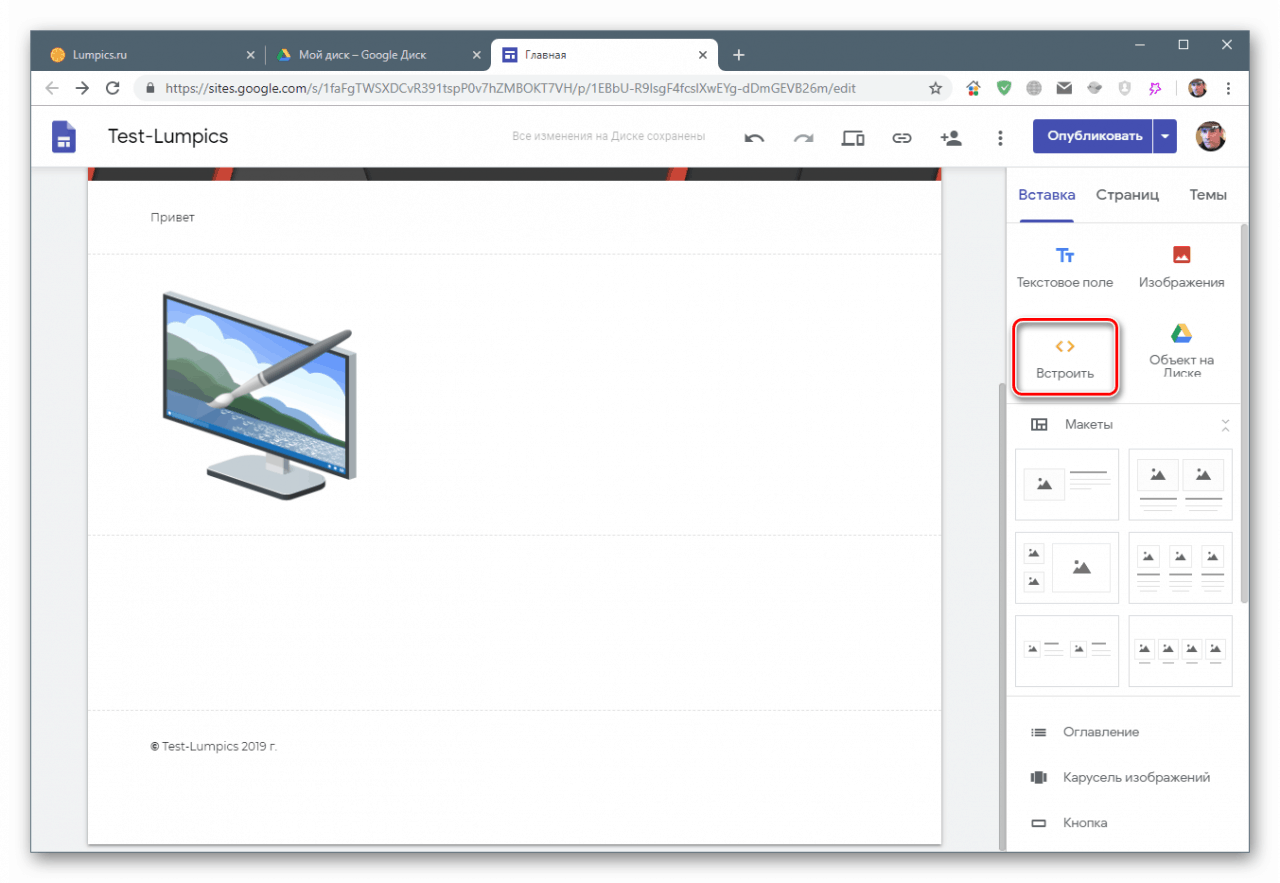Screen dimensions: 1280x883
Task: Choose layout with three images and captions
Action: 1181,568
